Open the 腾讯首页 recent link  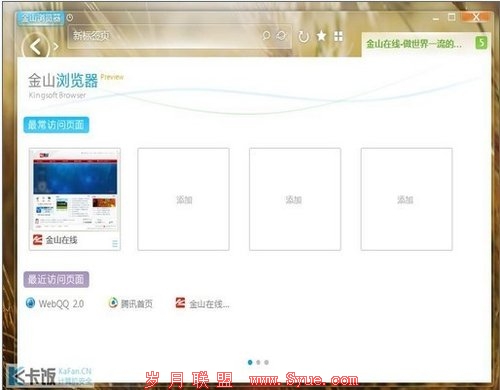[131, 303]
